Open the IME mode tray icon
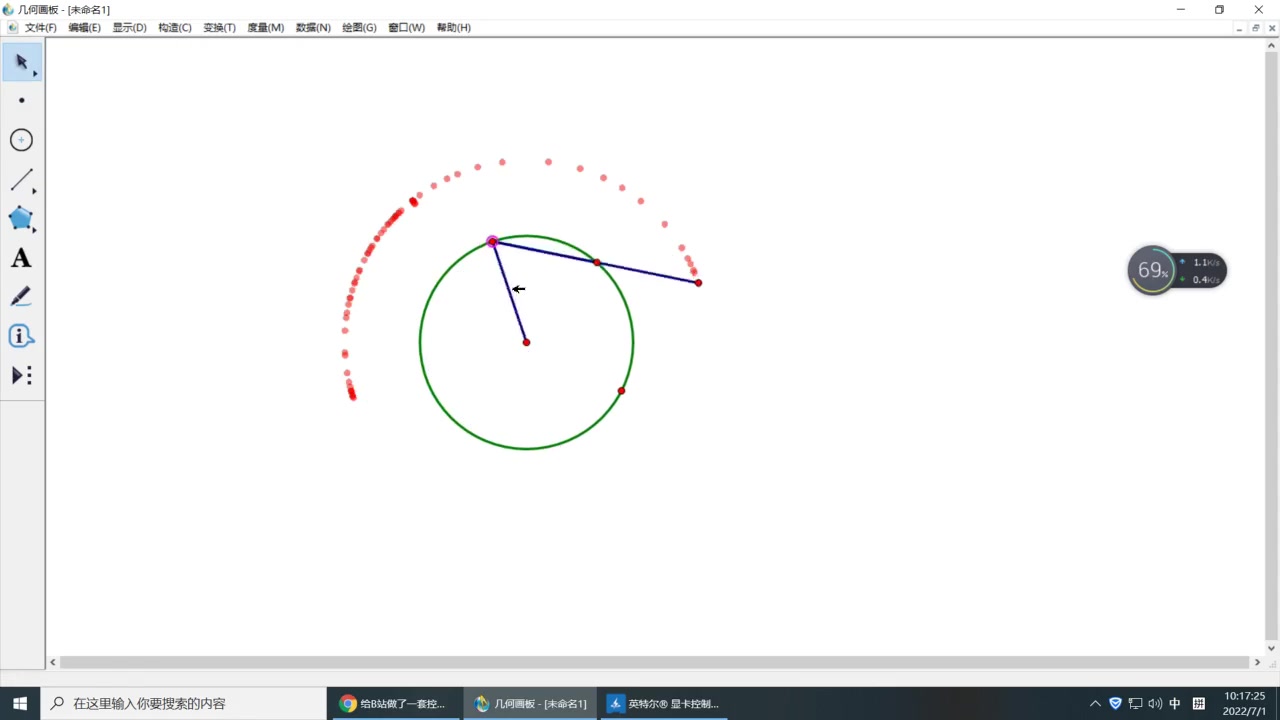 (x=1199, y=703)
